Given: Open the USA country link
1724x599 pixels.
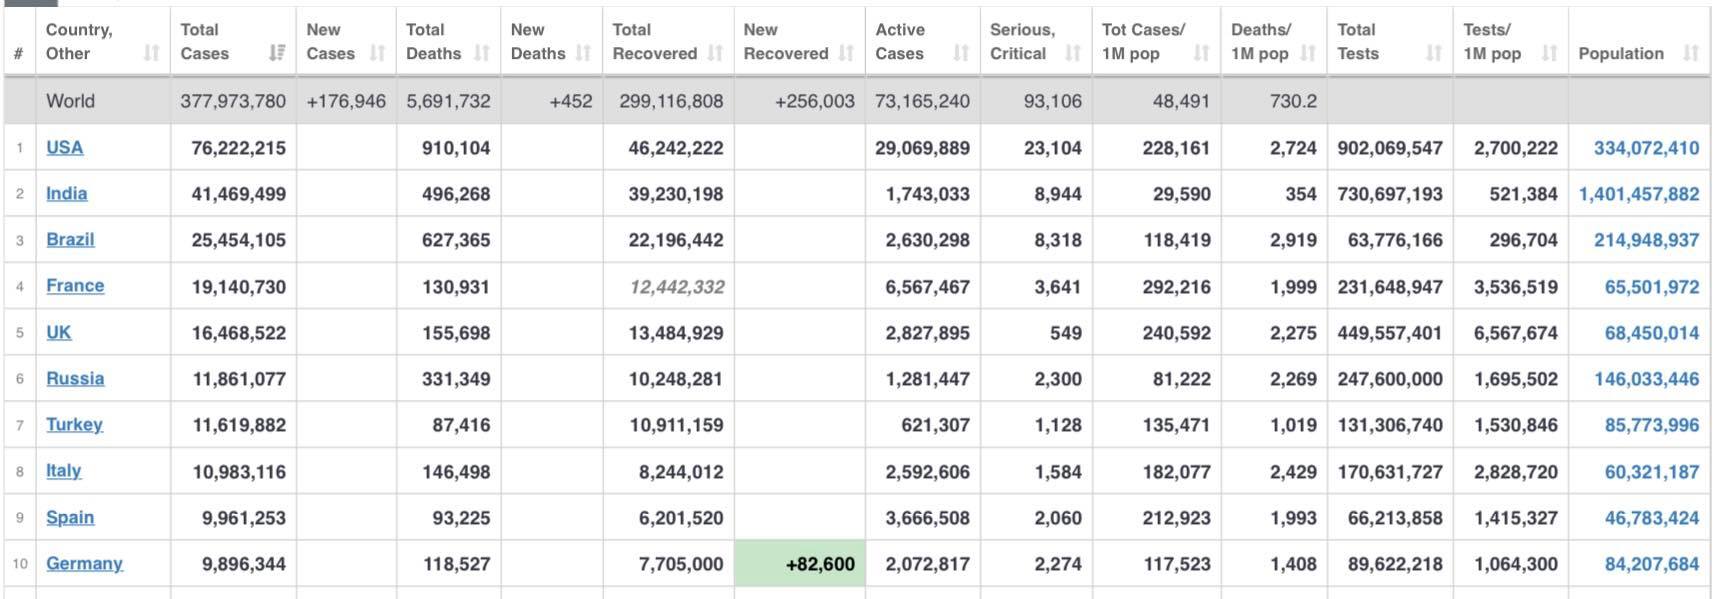Looking at the screenshot, I should [64, 147].
